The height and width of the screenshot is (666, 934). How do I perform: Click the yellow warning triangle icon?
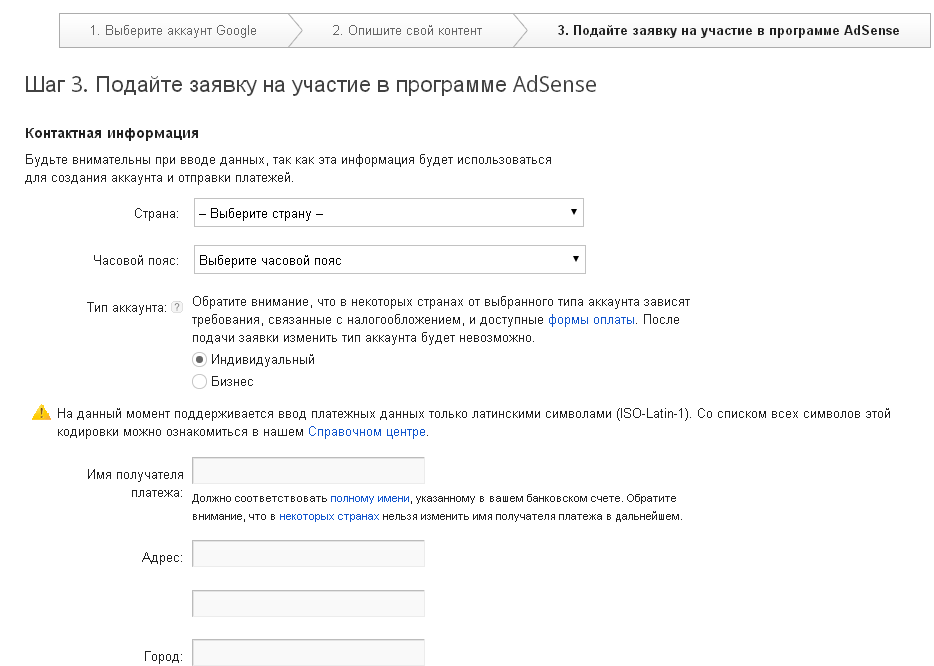click(x=41, y=412)
